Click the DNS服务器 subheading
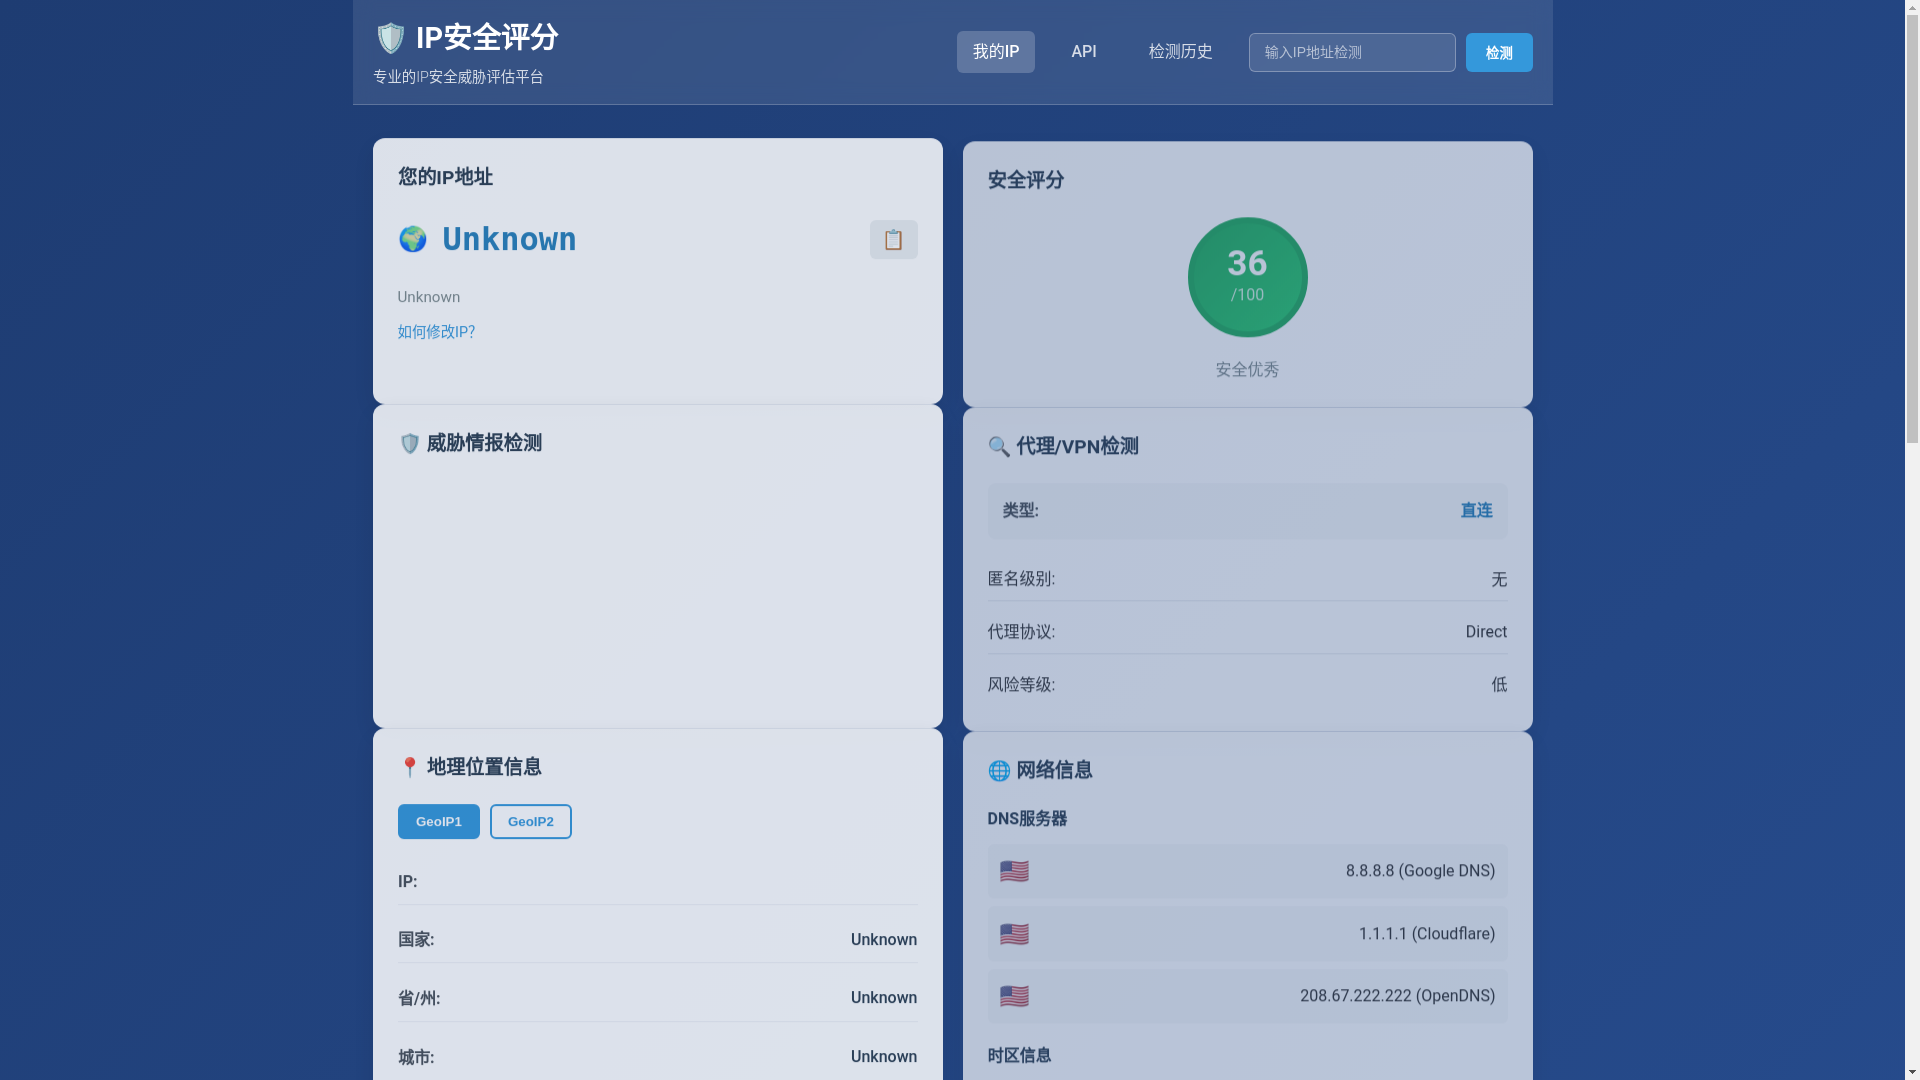 pyautogui.click(x=1027, y=819)
